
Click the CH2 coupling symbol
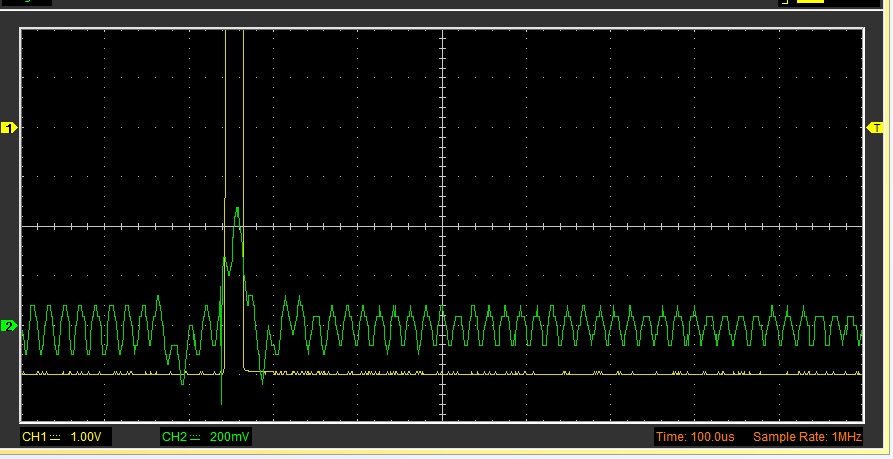coord(196,437)
